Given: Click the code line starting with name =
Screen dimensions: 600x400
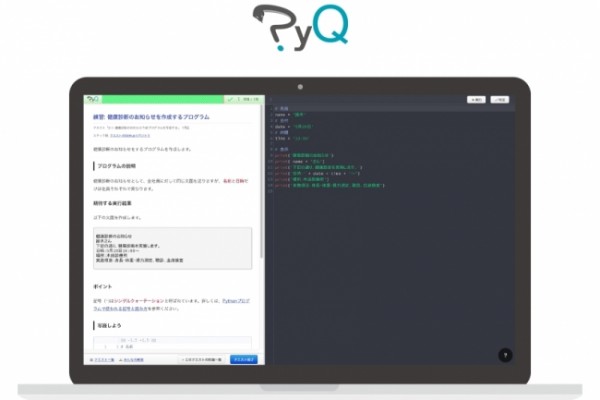Looking at the screenshot, I should click(x=290, y=114).
